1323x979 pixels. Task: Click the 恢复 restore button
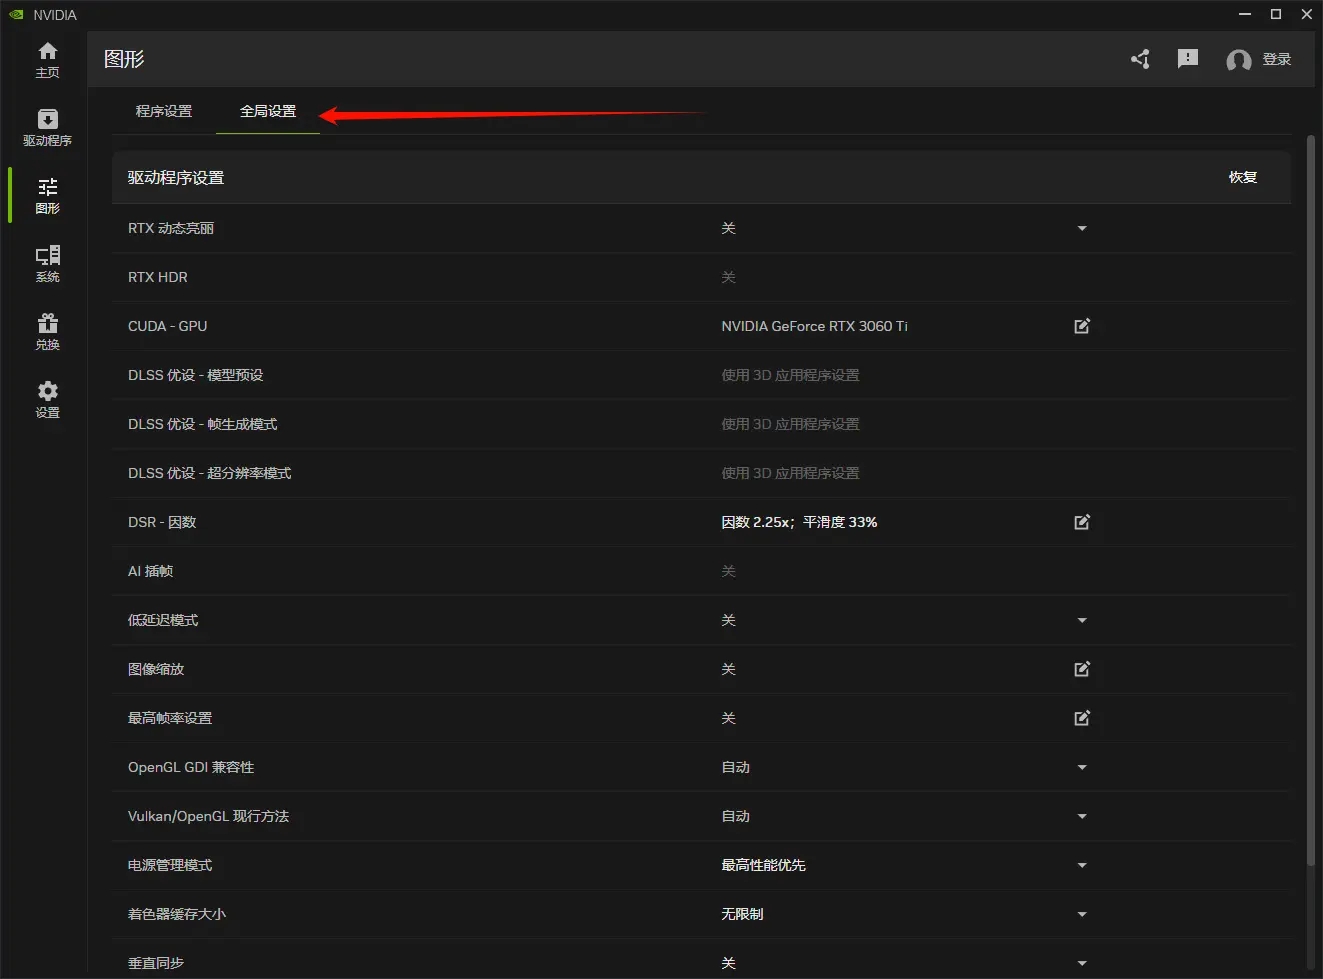click(1243, 177)
